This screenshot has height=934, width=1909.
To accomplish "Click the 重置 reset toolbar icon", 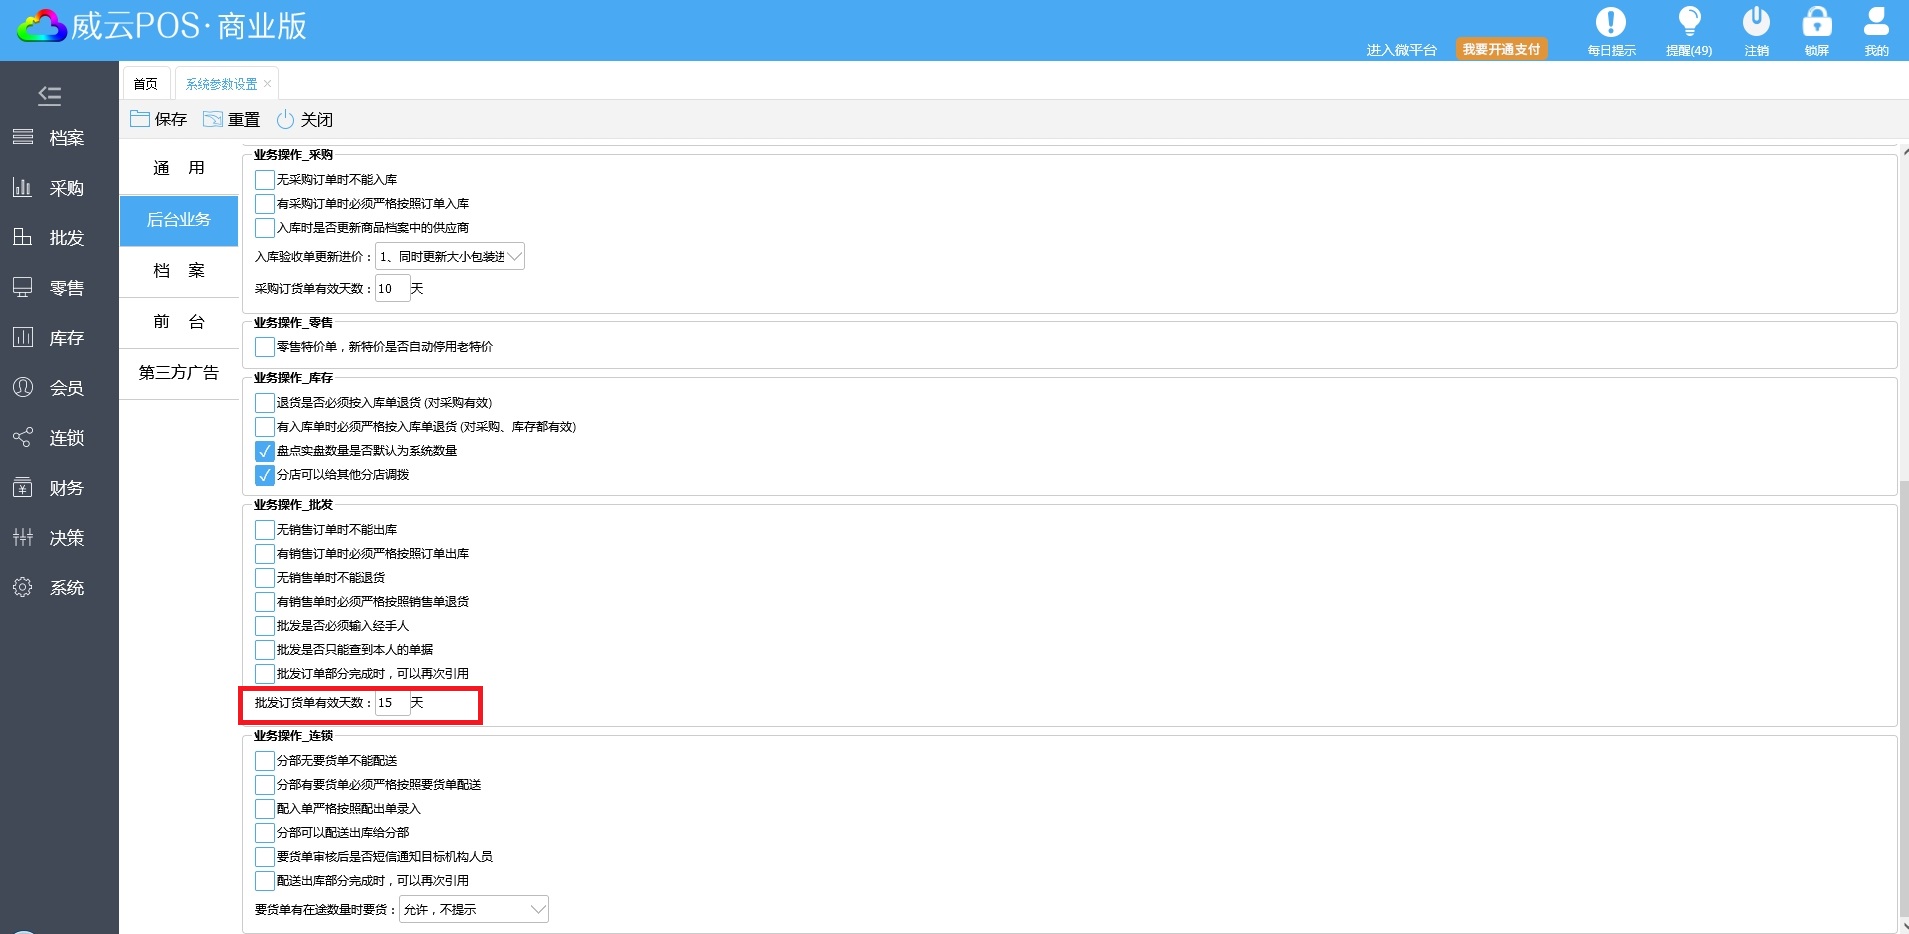I will click(213, 119).
